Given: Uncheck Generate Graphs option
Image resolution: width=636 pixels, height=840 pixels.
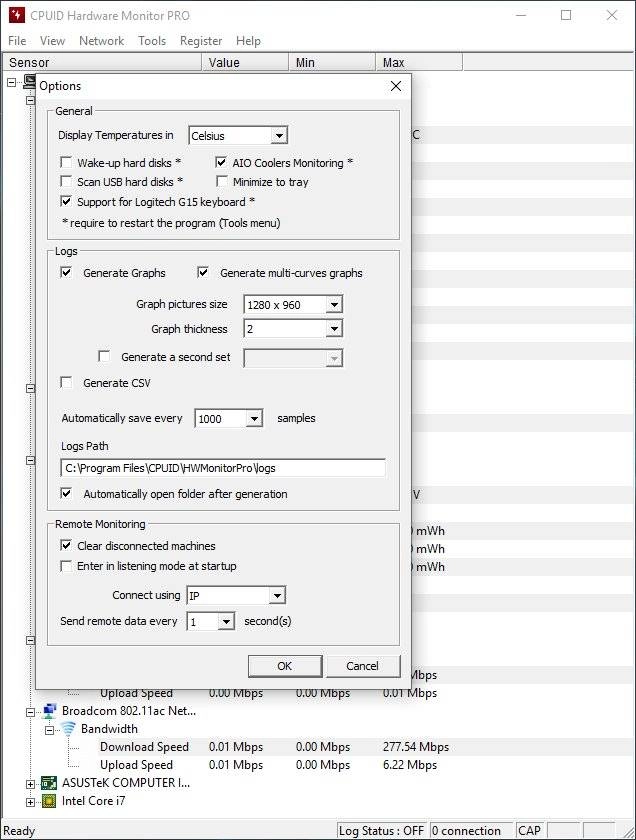Looking at the screenshot, I should point(66,272).
